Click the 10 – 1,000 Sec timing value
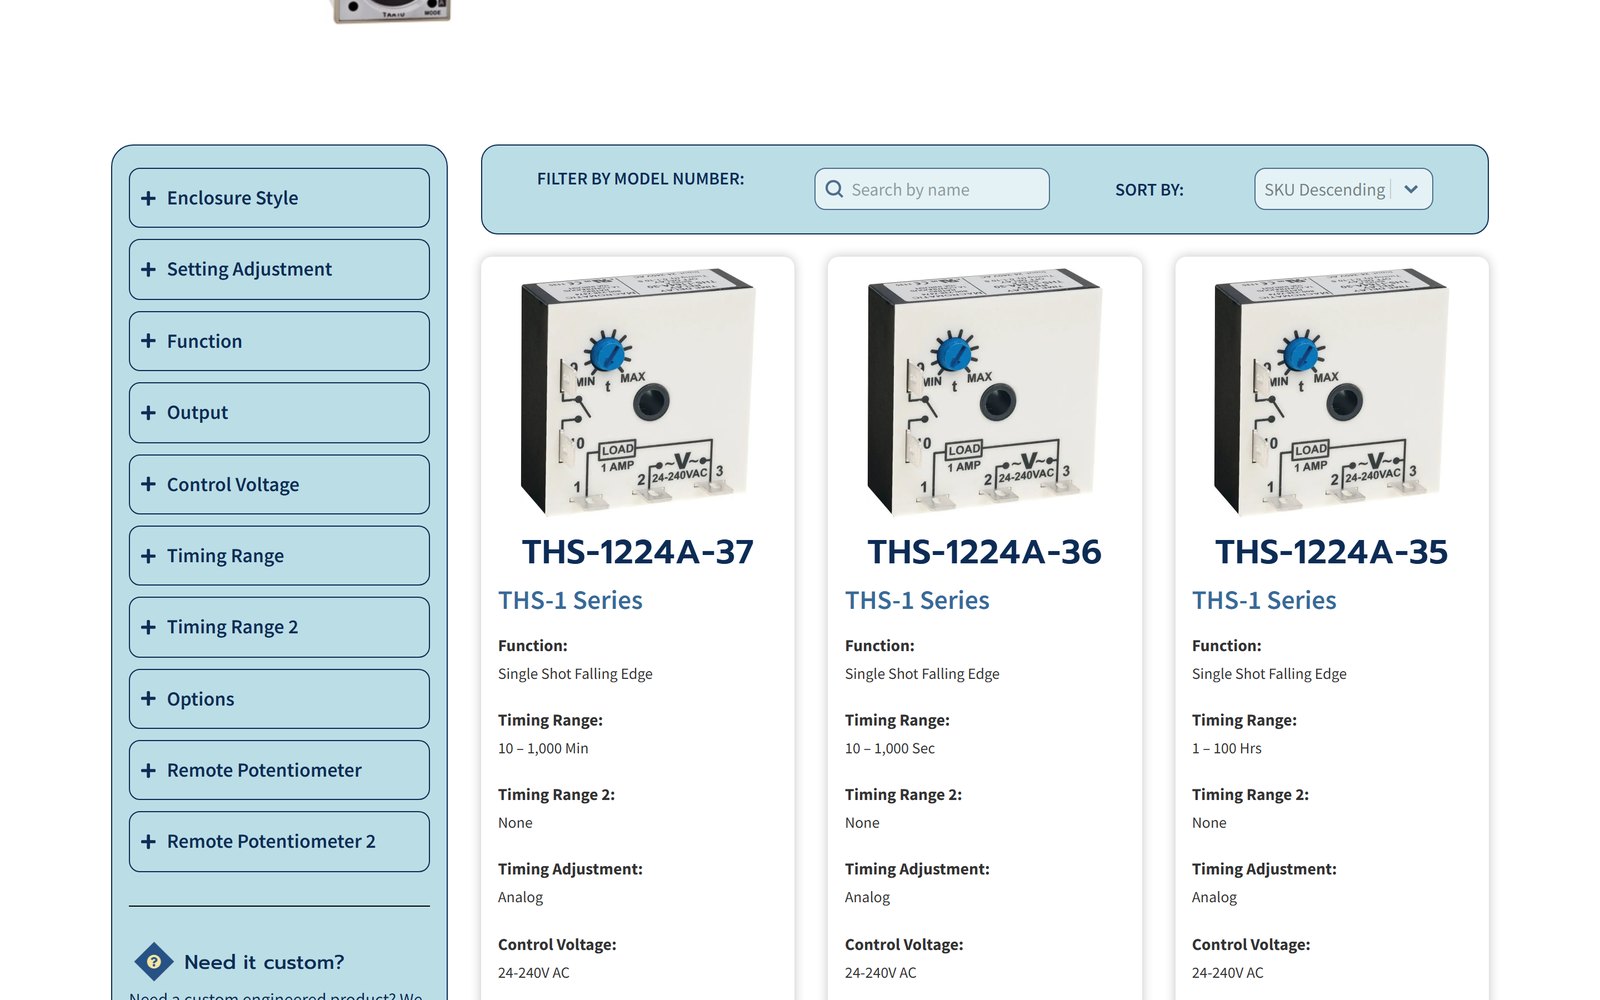This screenshot has width=1600, height=1000. (890, 748)
